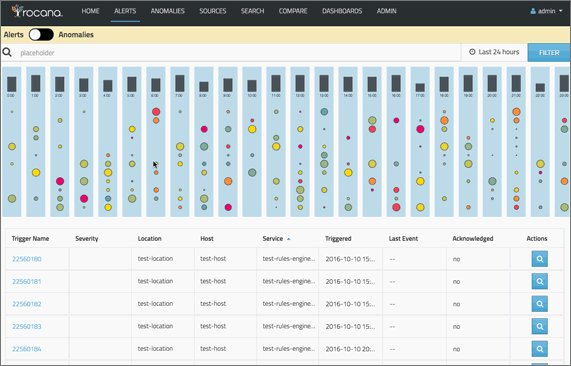571x366 pixels.
Task: Click the large magenta bubble in the 17:00 column
Action: tap(420, 129)
